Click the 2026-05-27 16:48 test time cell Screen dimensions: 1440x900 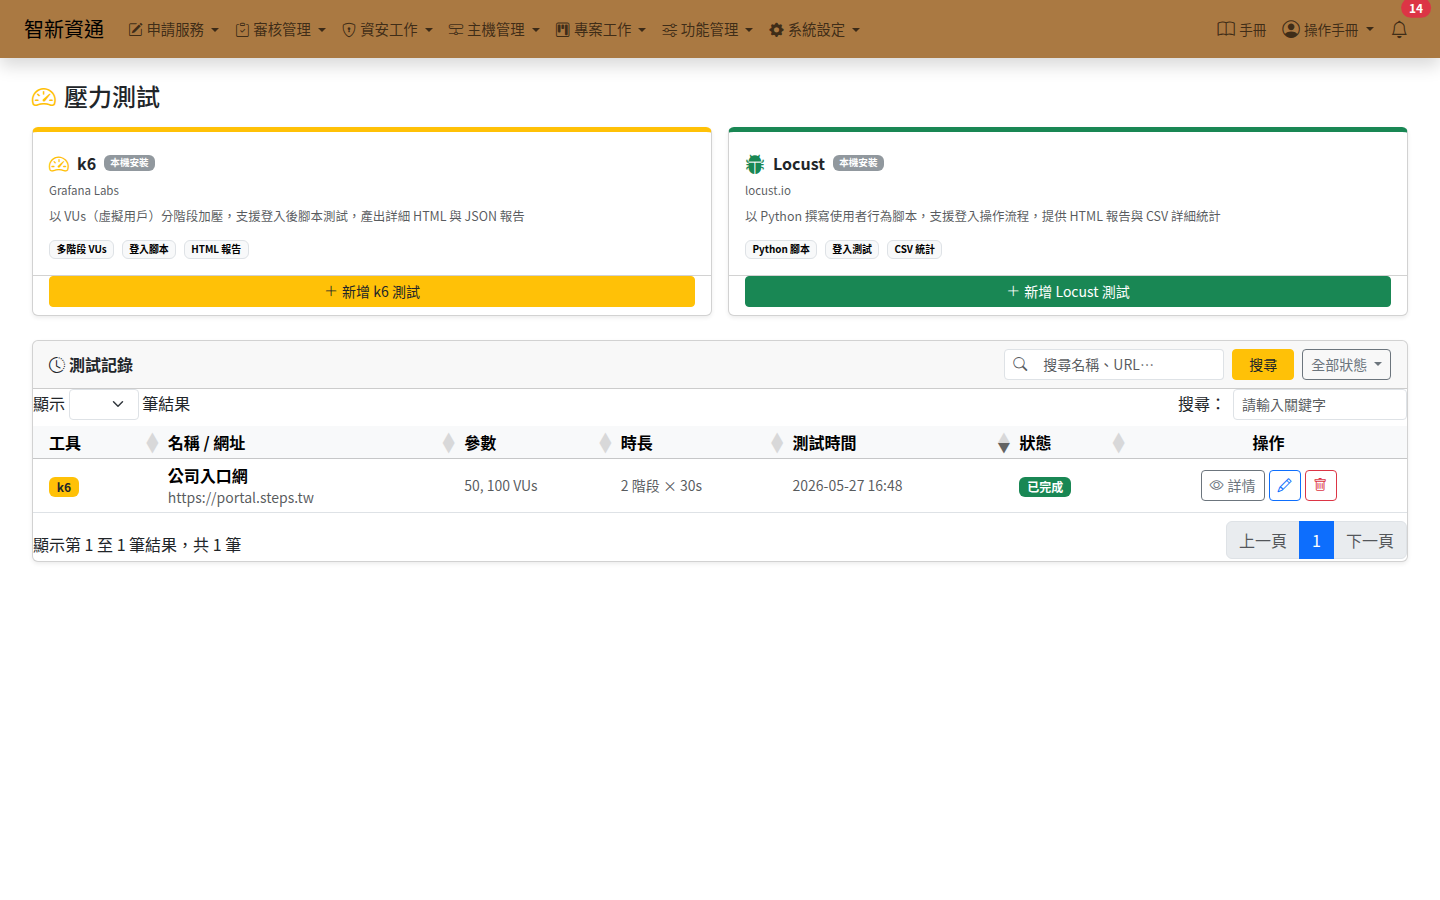tap(847, 486)
